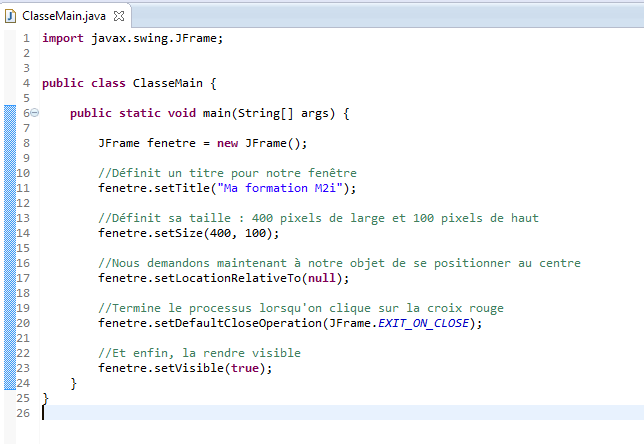Click line number 14 in the gutter
644x444 pixels.
coord(24,233)
